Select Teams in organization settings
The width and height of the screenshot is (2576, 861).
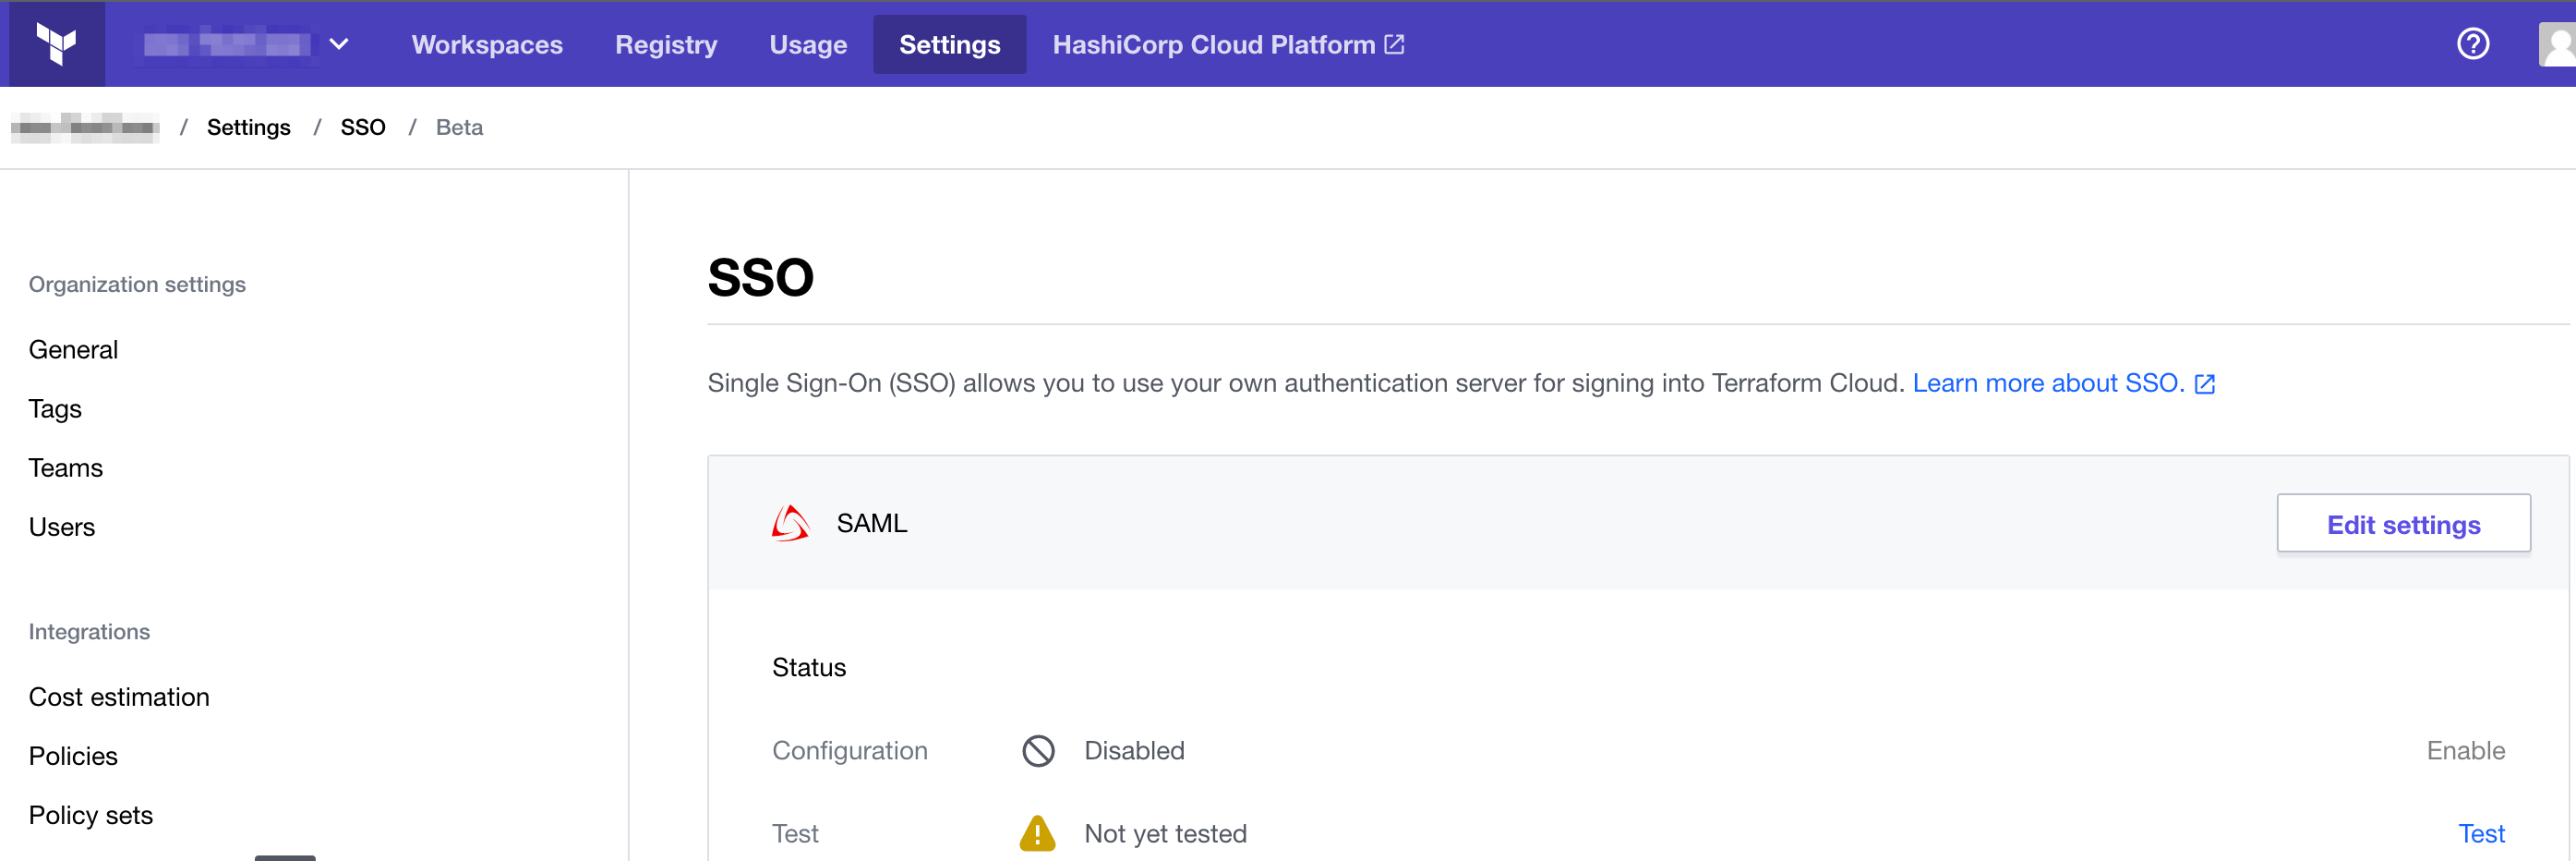pos(66,468)
